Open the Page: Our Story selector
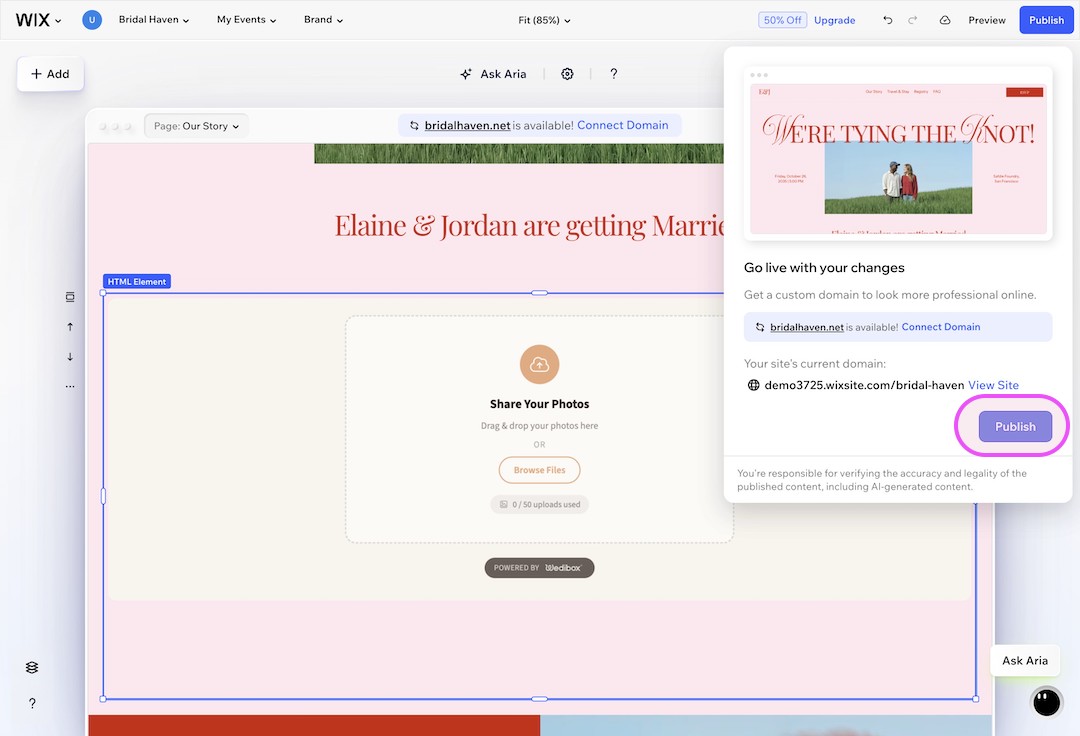 [196, 125]
